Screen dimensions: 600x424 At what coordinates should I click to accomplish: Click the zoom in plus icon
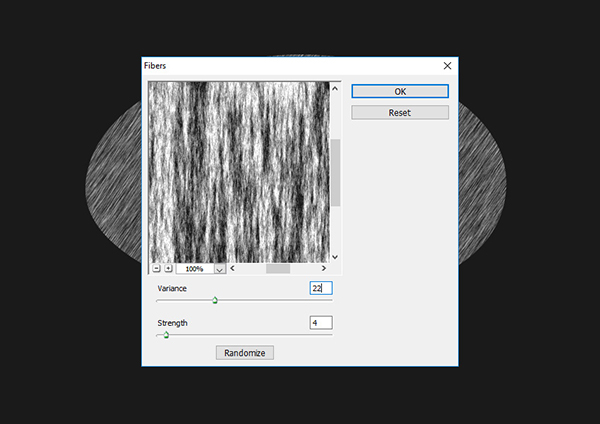[167, 269]
